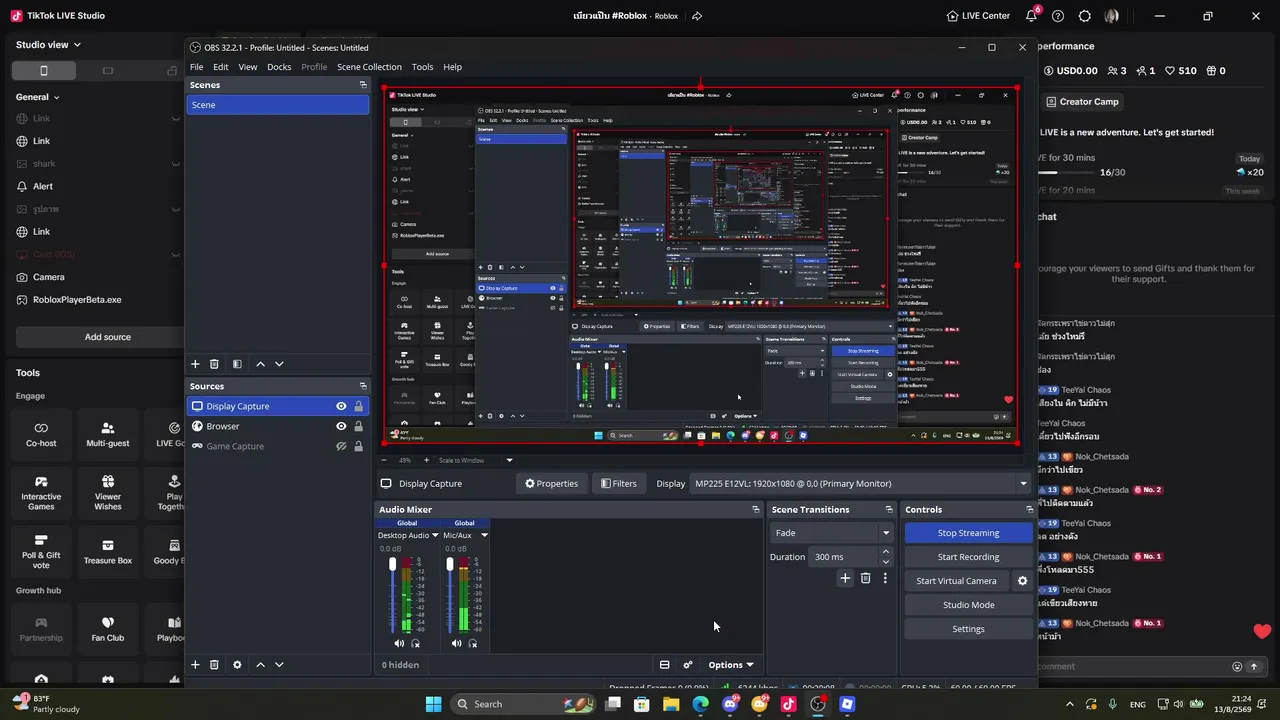Open the OBS Tools menu
The image size is (1280, 720).
click(x=423, y=67)
